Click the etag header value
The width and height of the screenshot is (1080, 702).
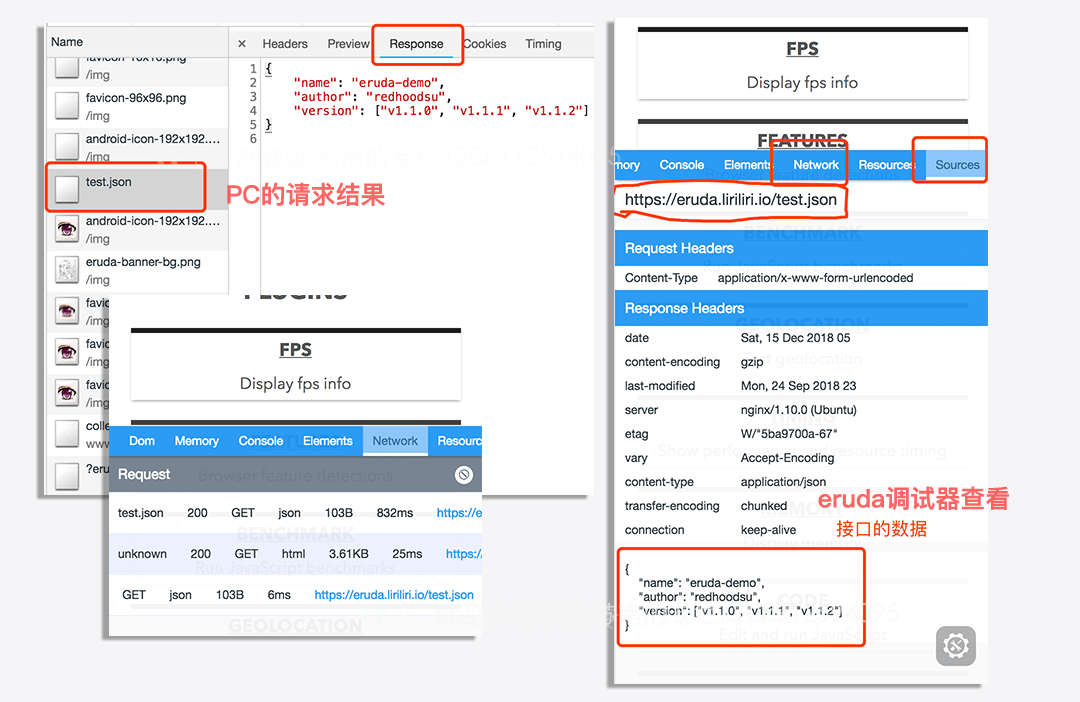(x=789, y=434)
